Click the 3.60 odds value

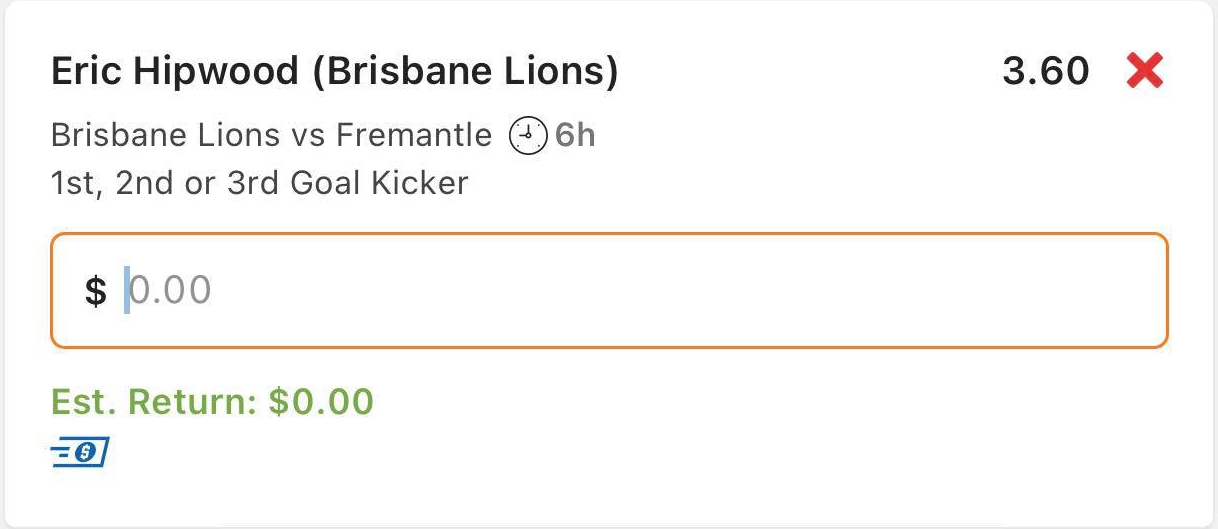pyautogui.click(x=1045, y=71)
